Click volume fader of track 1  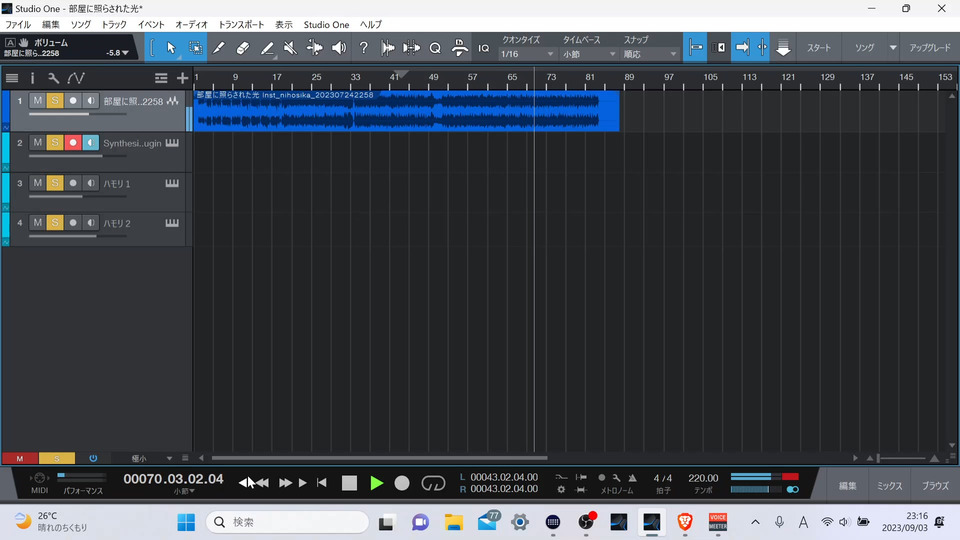point(77,114)
